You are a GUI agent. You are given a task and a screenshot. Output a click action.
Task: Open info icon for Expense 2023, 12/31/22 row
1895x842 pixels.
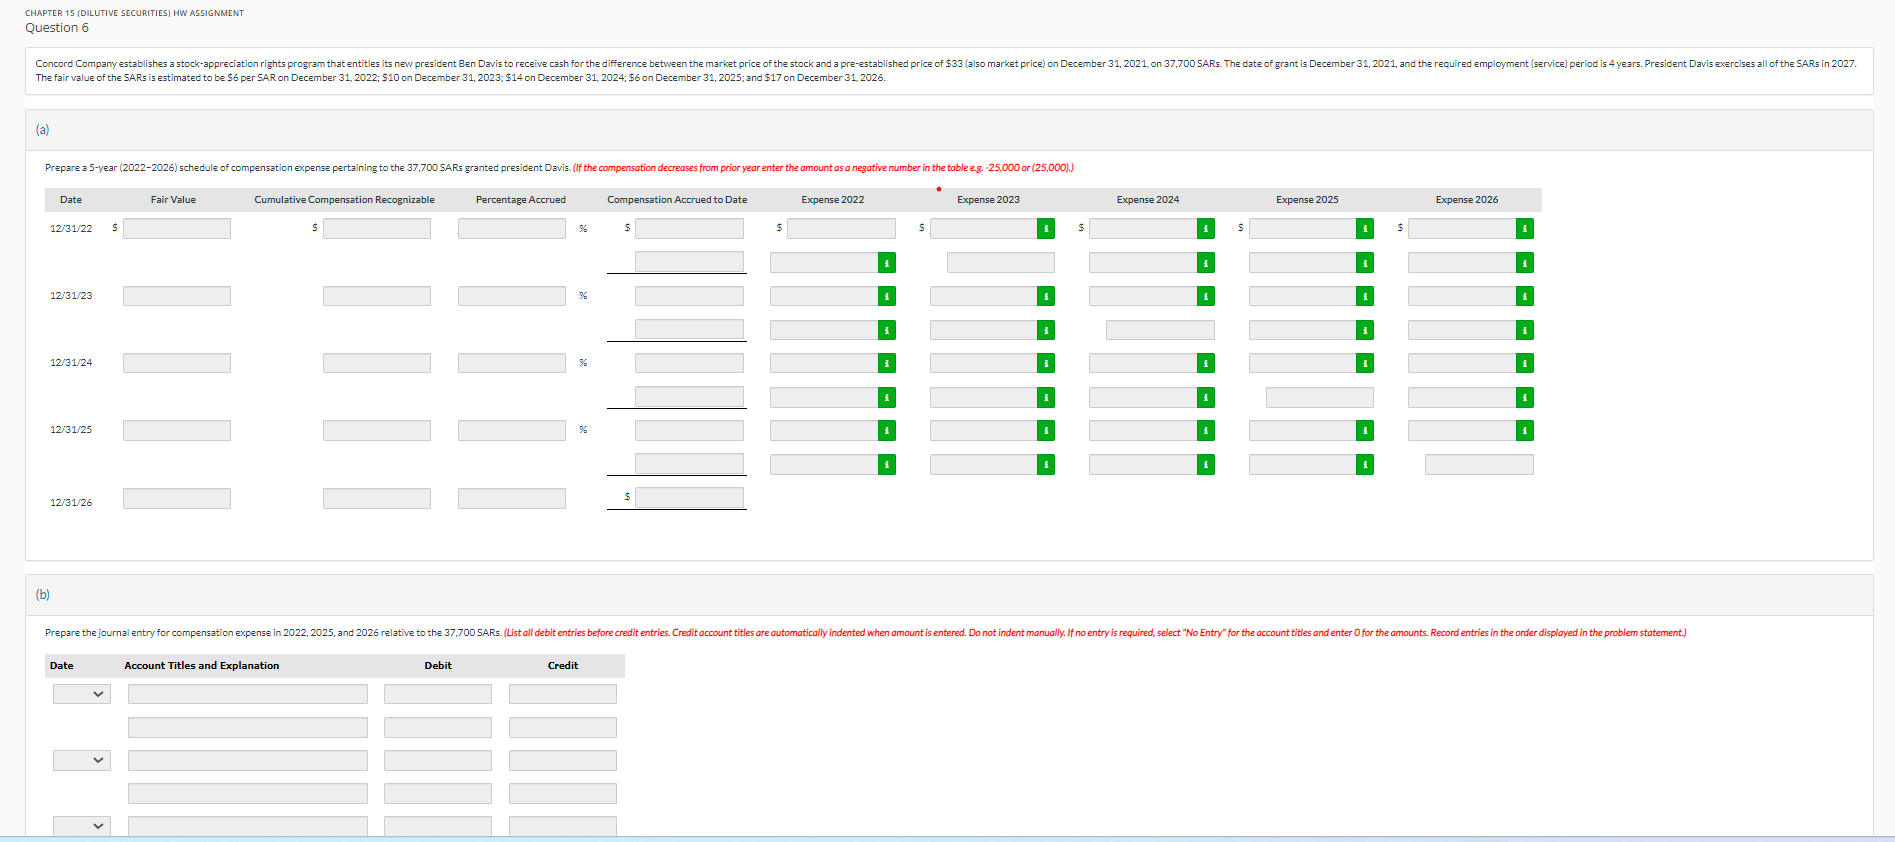(1046, 229)
